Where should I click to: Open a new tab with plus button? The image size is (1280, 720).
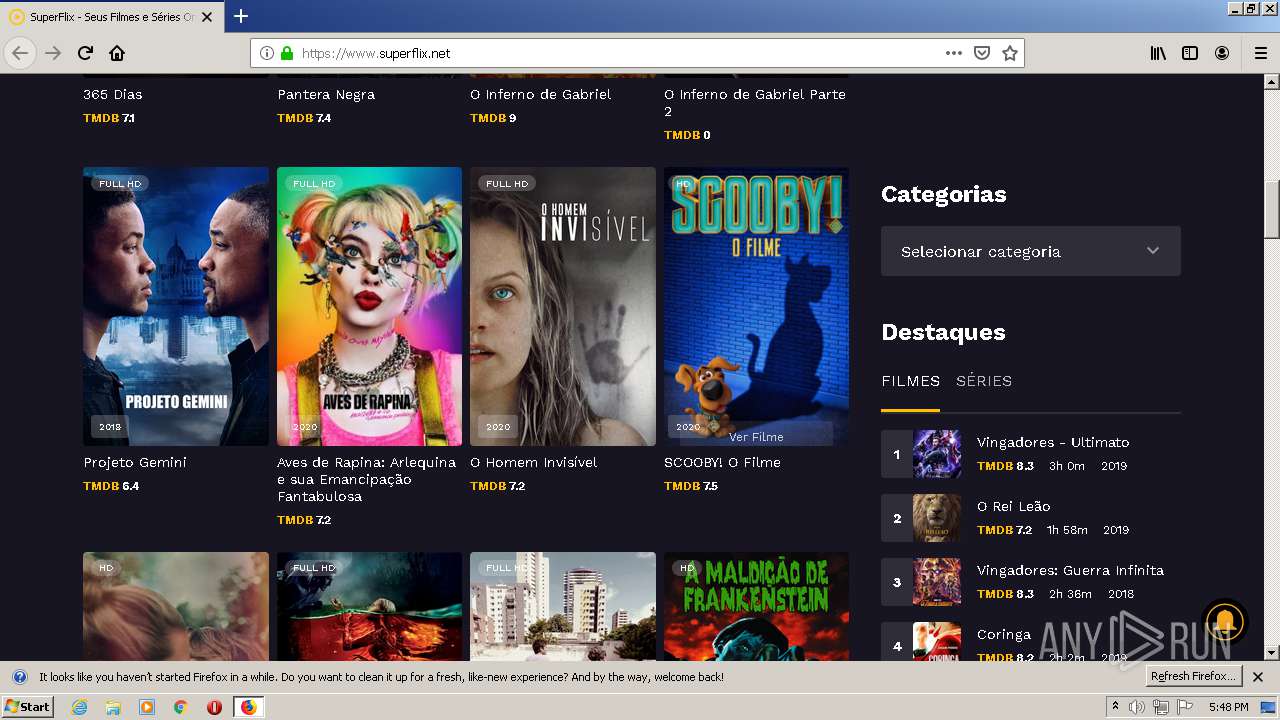pos(241,16)
